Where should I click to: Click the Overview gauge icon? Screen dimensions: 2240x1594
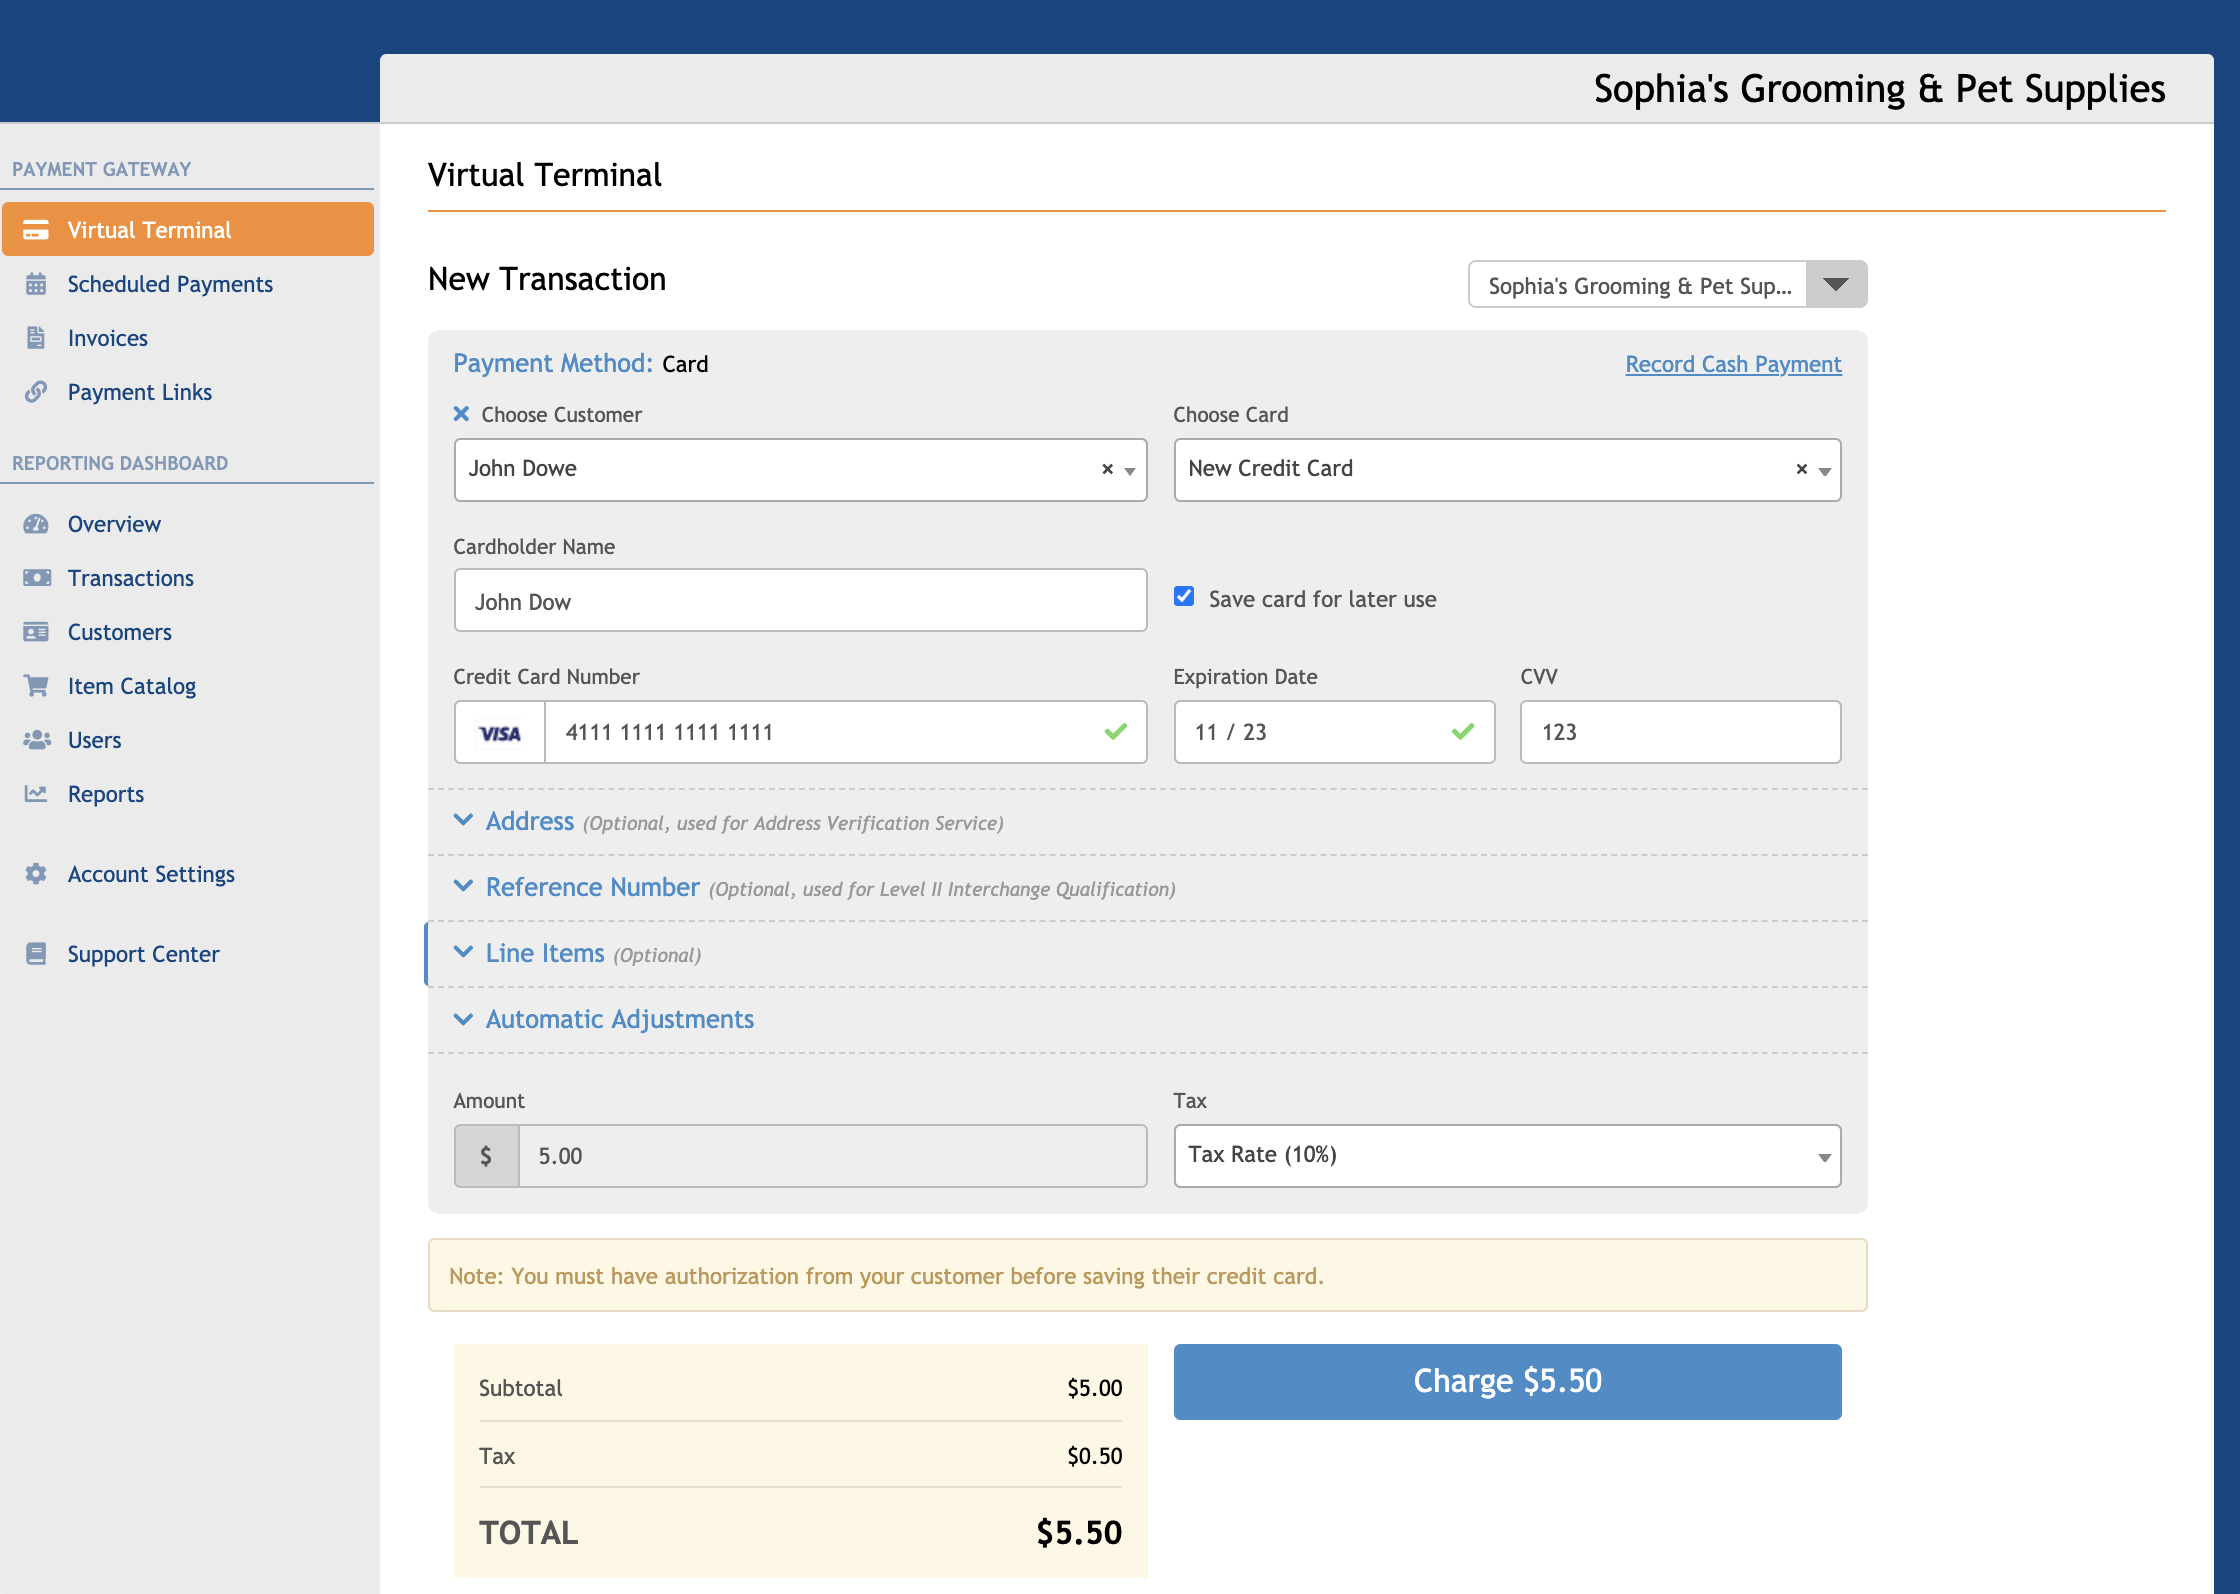pos(36,524)
